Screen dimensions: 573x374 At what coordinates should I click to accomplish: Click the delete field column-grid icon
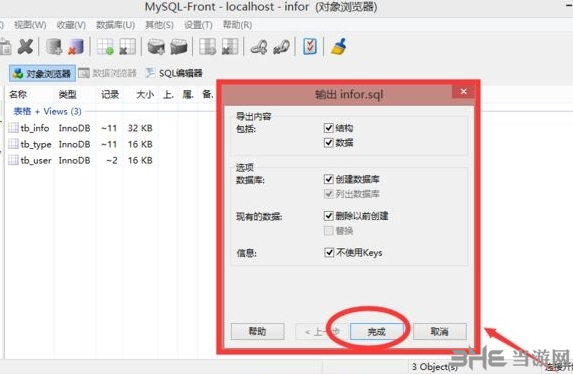click(x=230, y=47)
